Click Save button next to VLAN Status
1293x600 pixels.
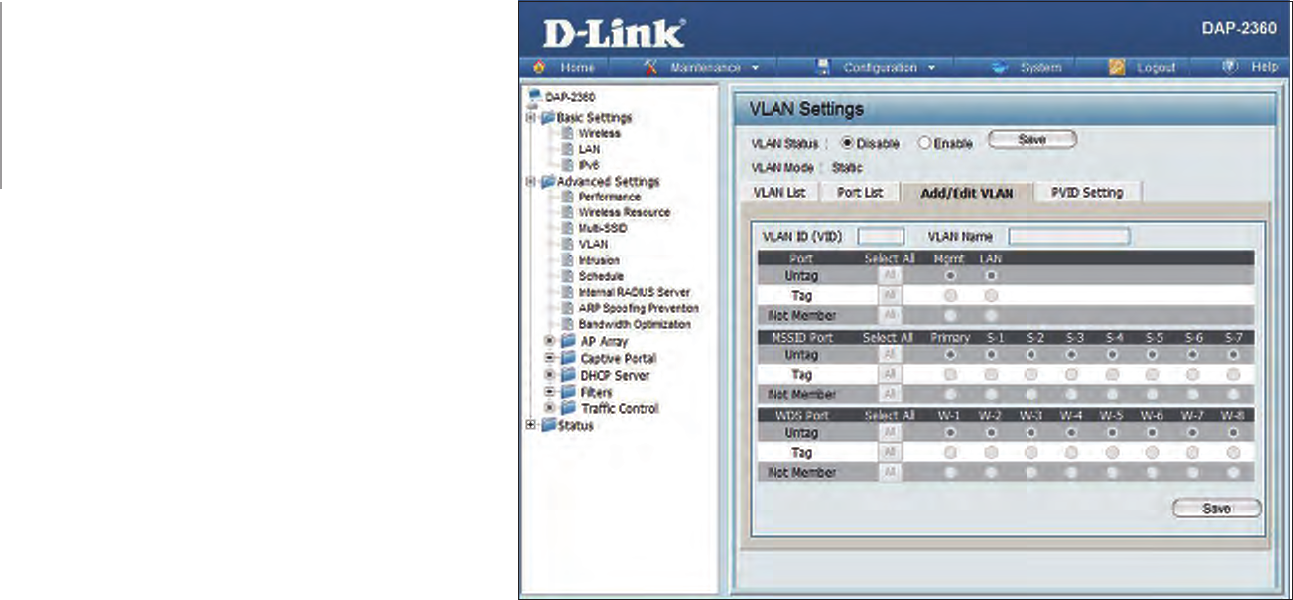tap(1032, 140)
